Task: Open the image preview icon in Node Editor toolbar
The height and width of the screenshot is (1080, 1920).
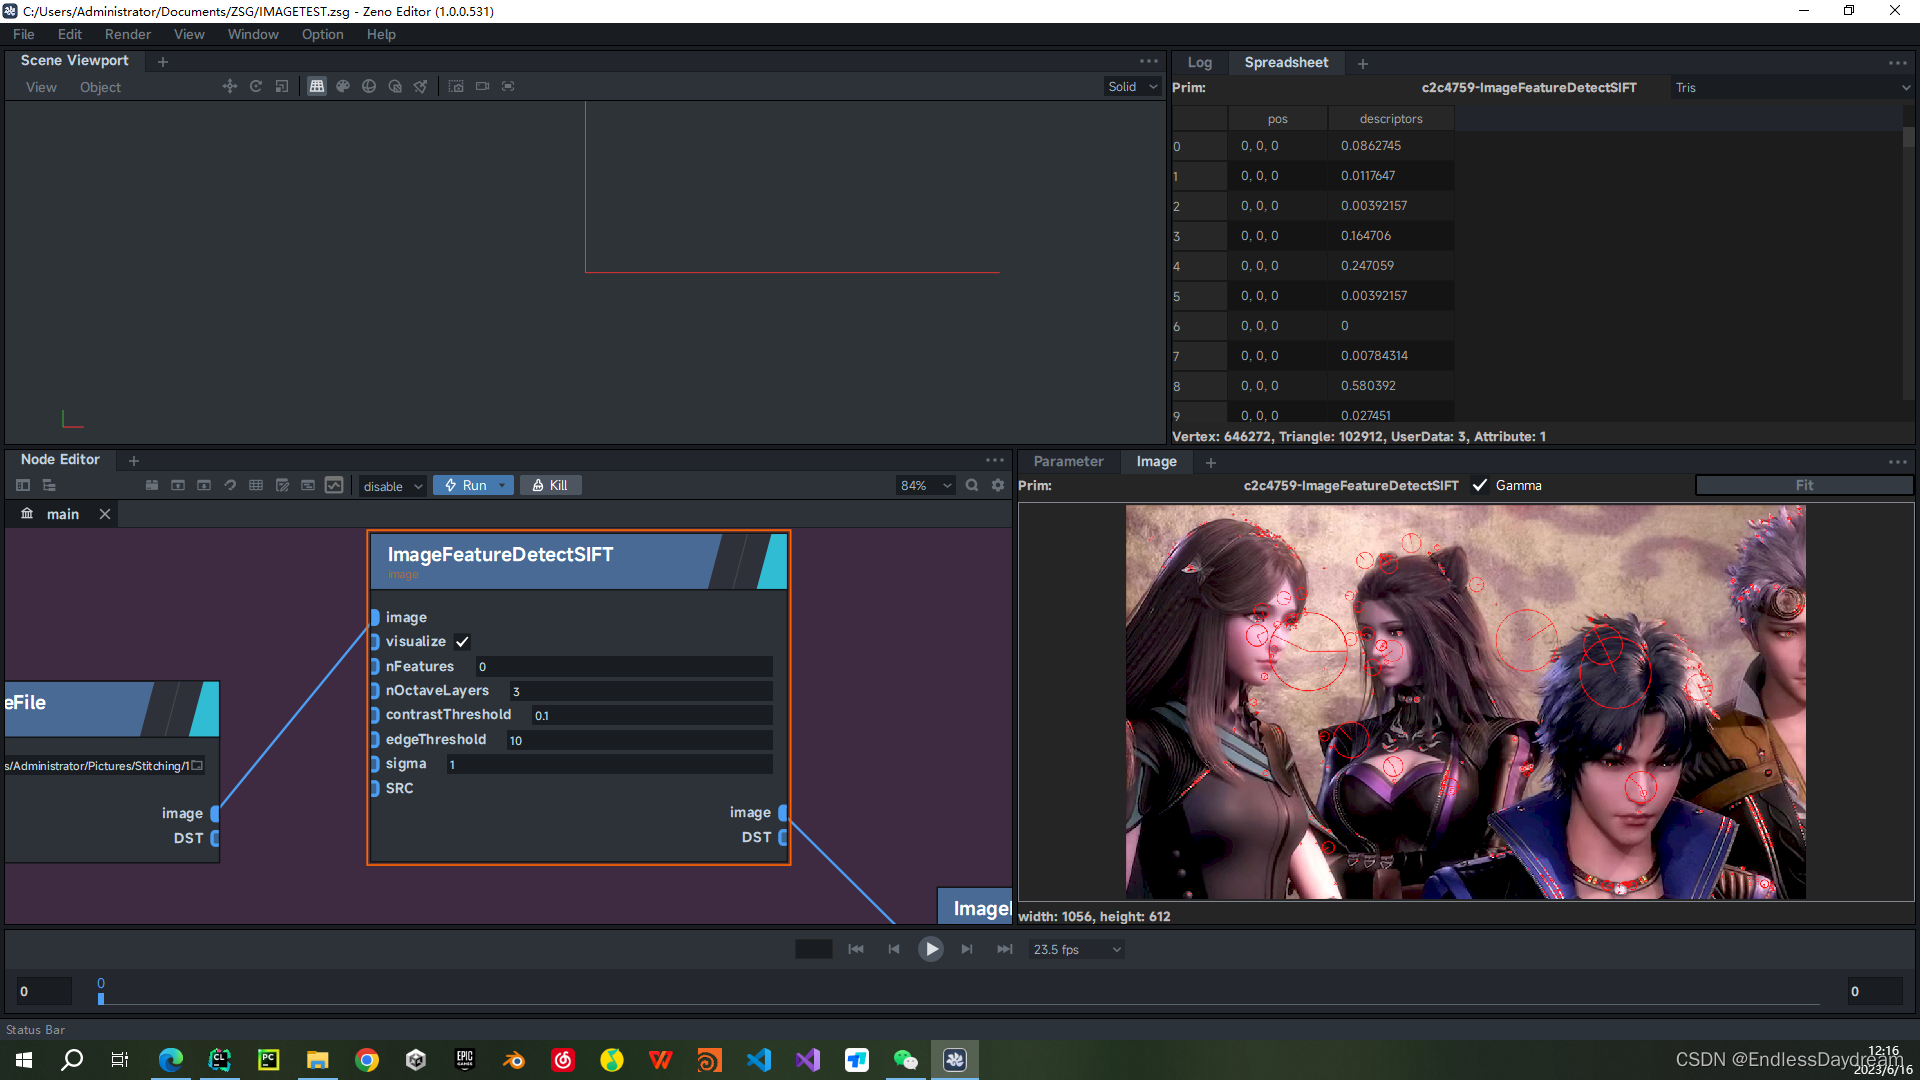Action: click(x=333, y=485)
